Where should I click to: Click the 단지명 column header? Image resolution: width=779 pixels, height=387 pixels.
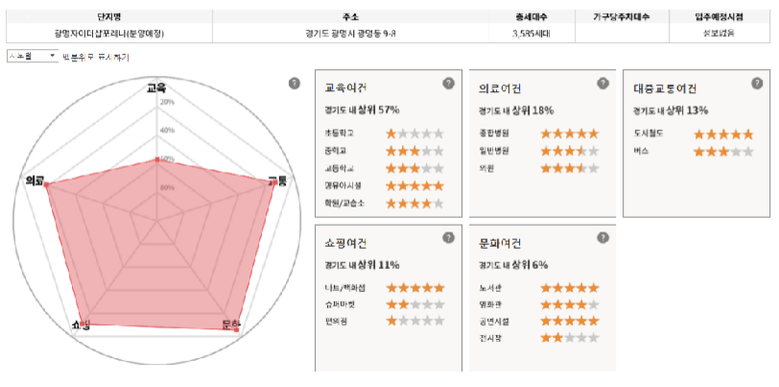click(x=109, y=17)
